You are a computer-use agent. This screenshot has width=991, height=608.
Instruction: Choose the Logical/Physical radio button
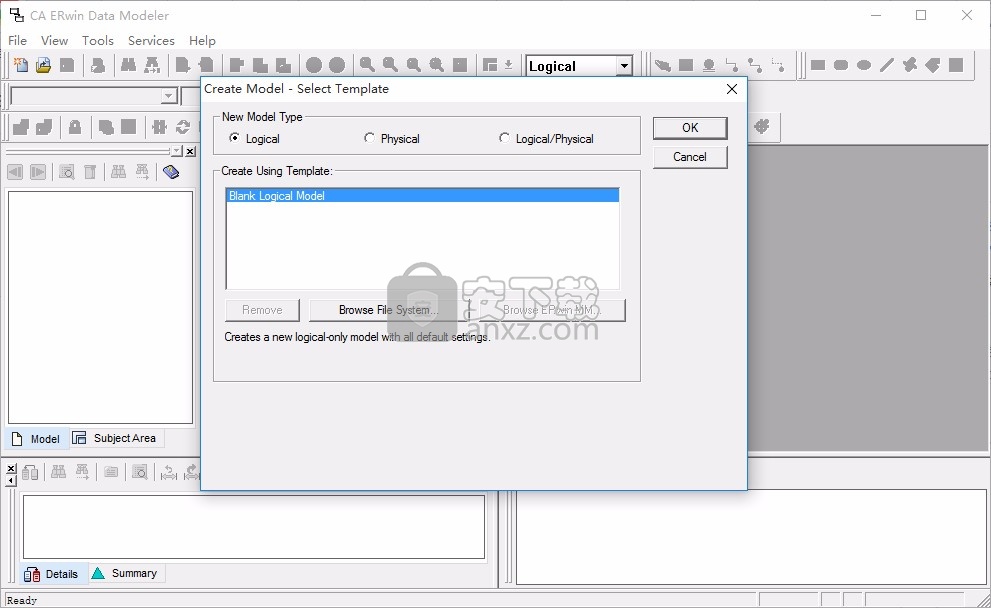[x=504, y=138]
